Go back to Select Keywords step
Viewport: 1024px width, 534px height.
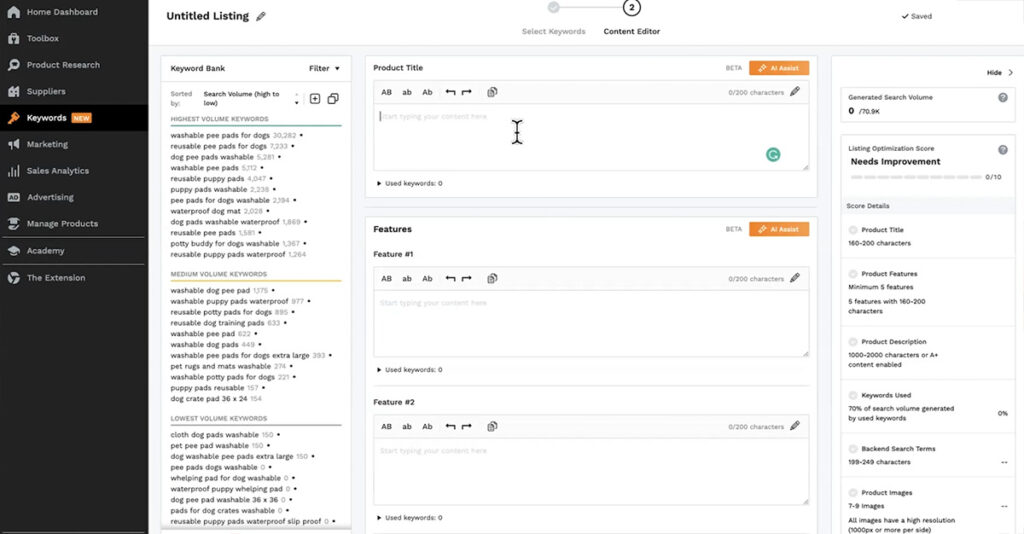pos(554,31)
